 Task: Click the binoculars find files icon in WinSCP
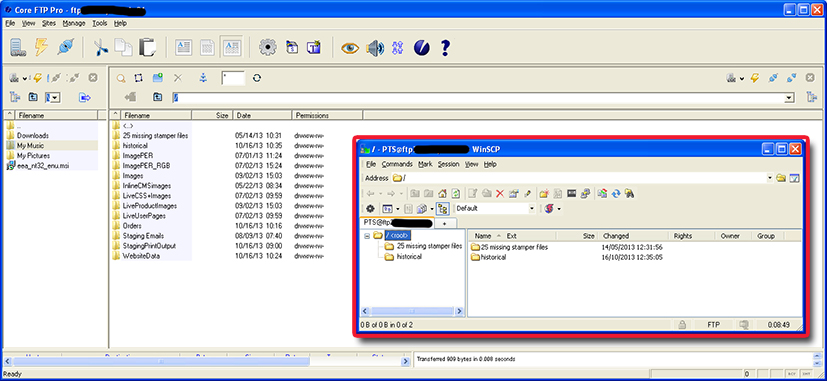pyautogui.click(x=629, y=194)
